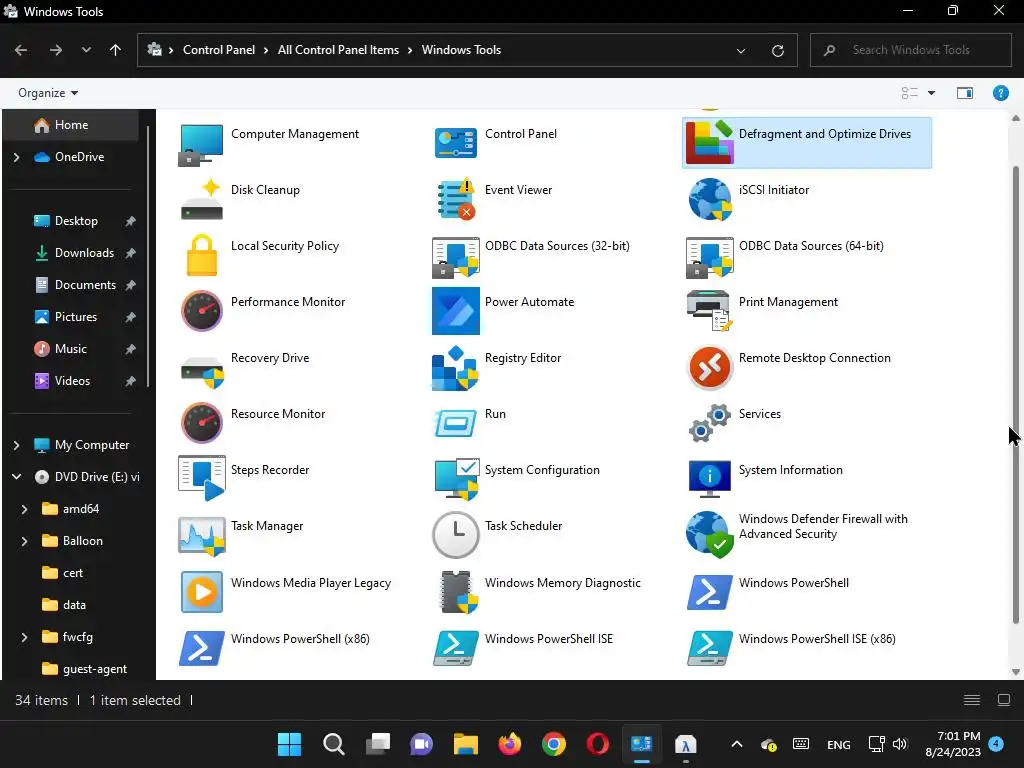The width and height of the screenshot is (1024, 768).
Task: Go up one folder level
Action: (116, 50)
